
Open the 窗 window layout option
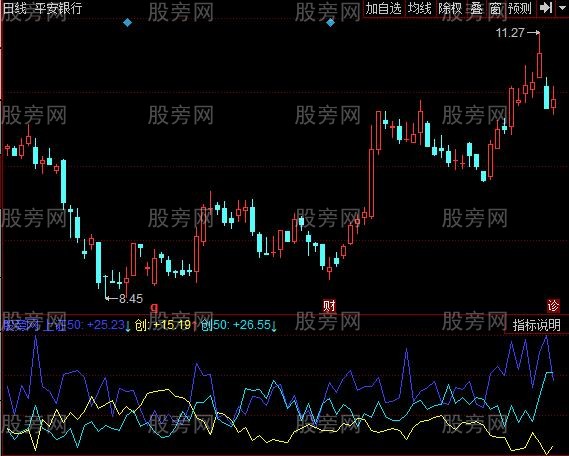(495, 8)
